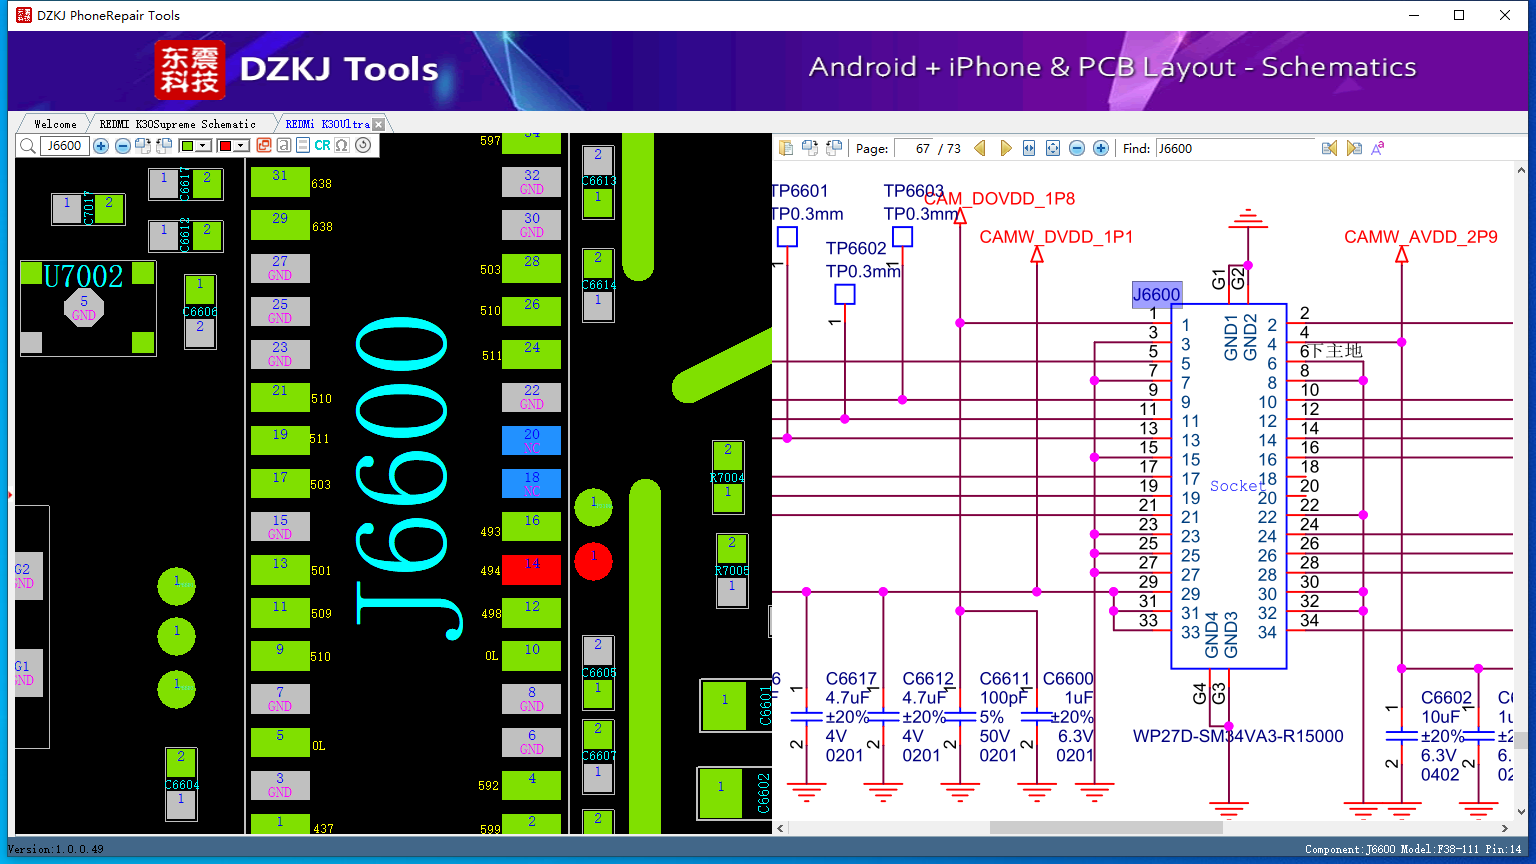Select the REDMi K30Ultra tab
The height and width of the screenshot is (864, 1536).
pos(327,124)
